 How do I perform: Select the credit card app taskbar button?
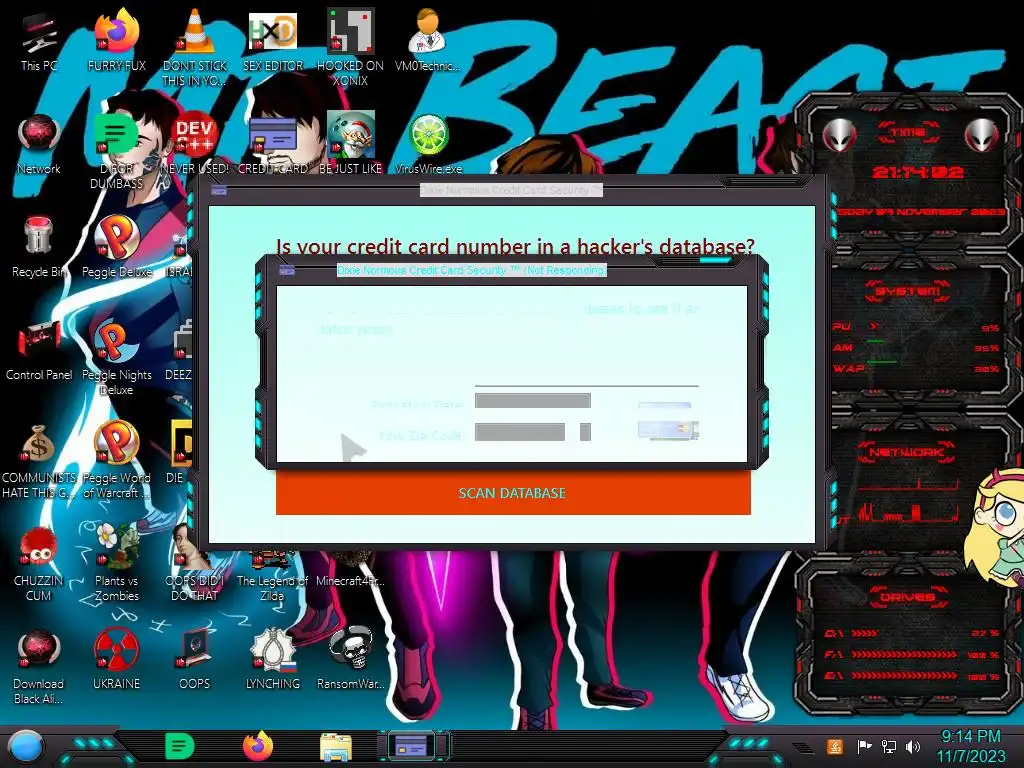click(413, 746)
